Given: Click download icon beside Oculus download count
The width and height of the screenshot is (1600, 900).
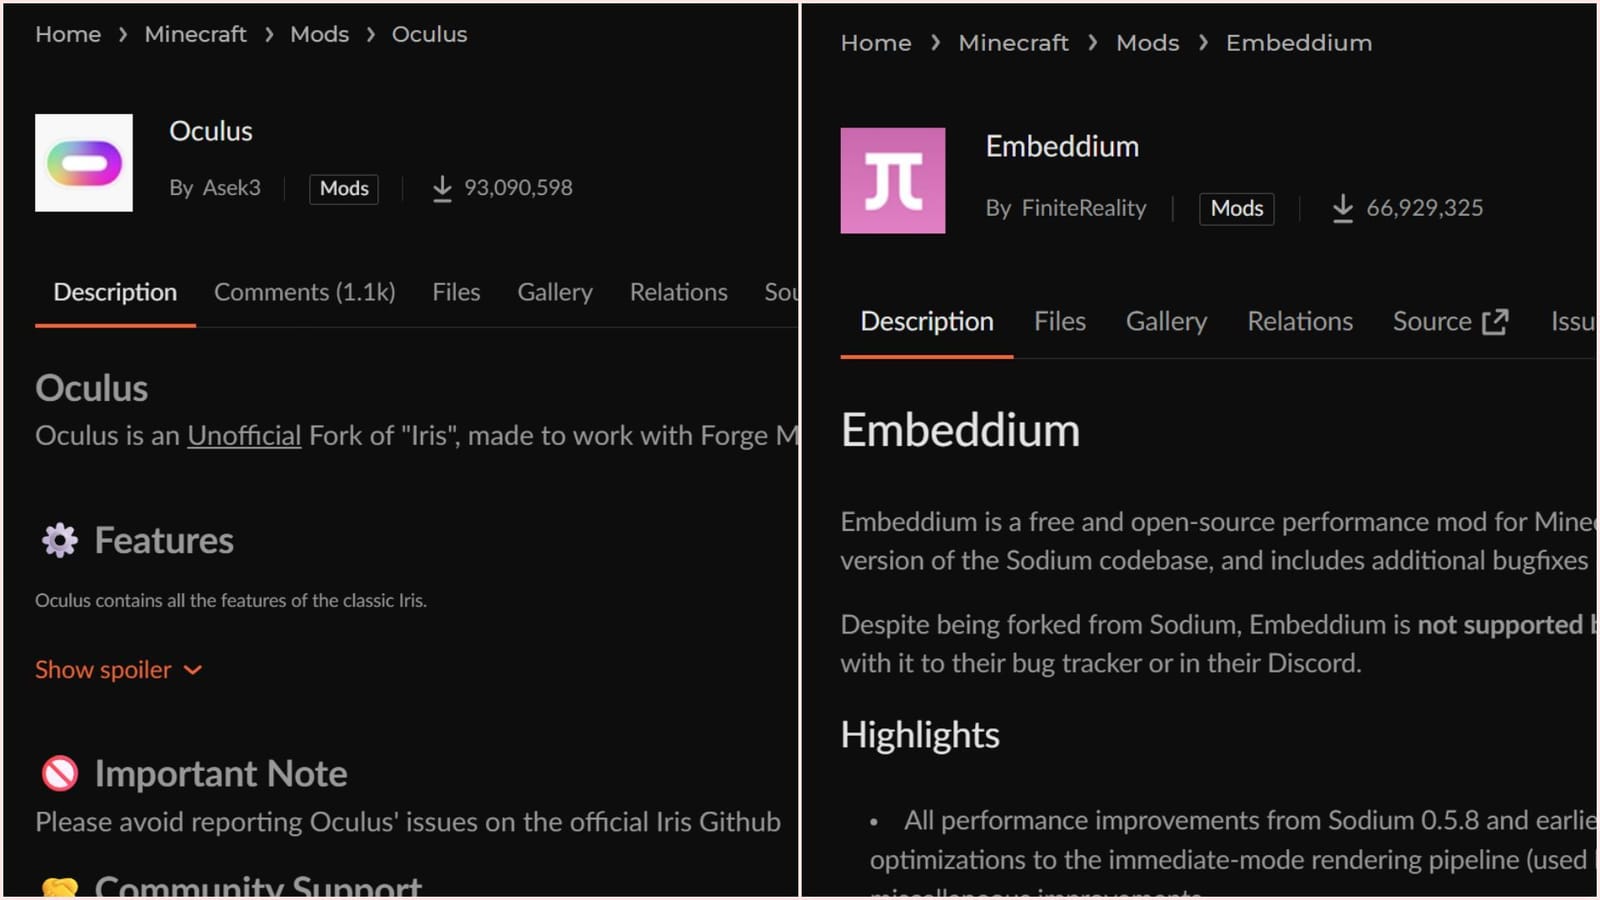Looking at the screenshot, I should [441, 188].
